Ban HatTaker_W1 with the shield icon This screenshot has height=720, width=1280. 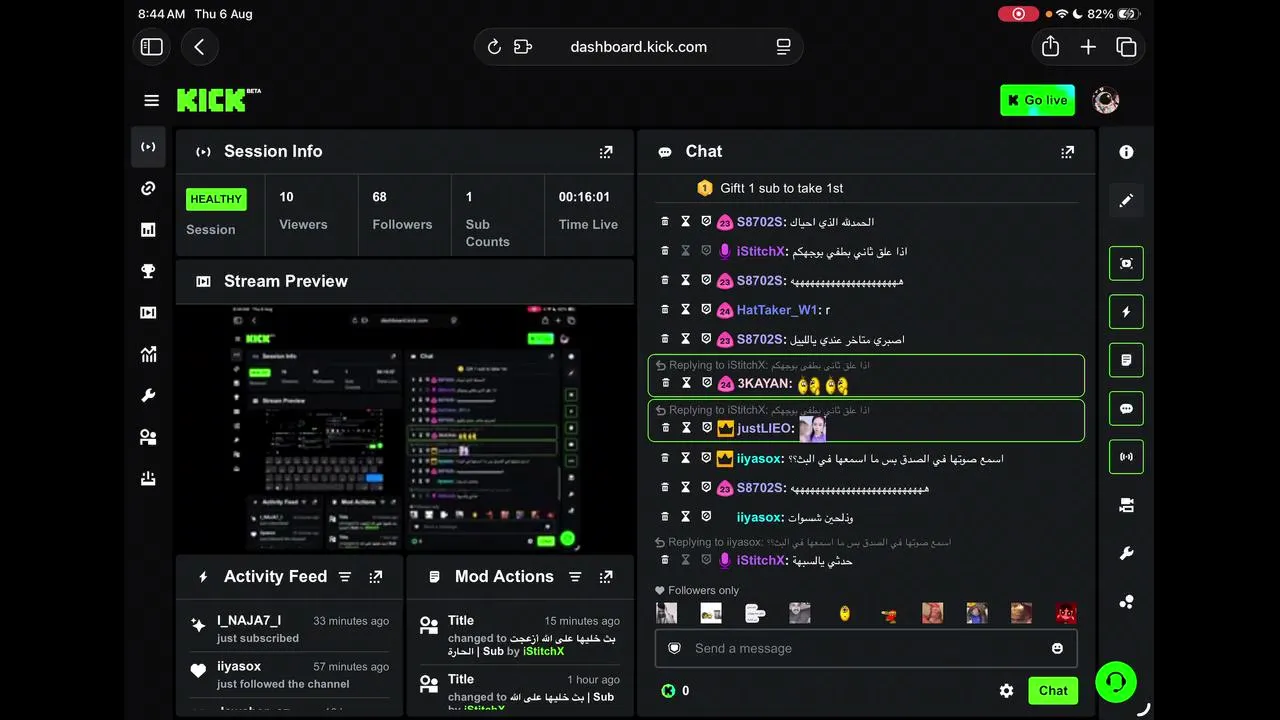pos(706,310)
